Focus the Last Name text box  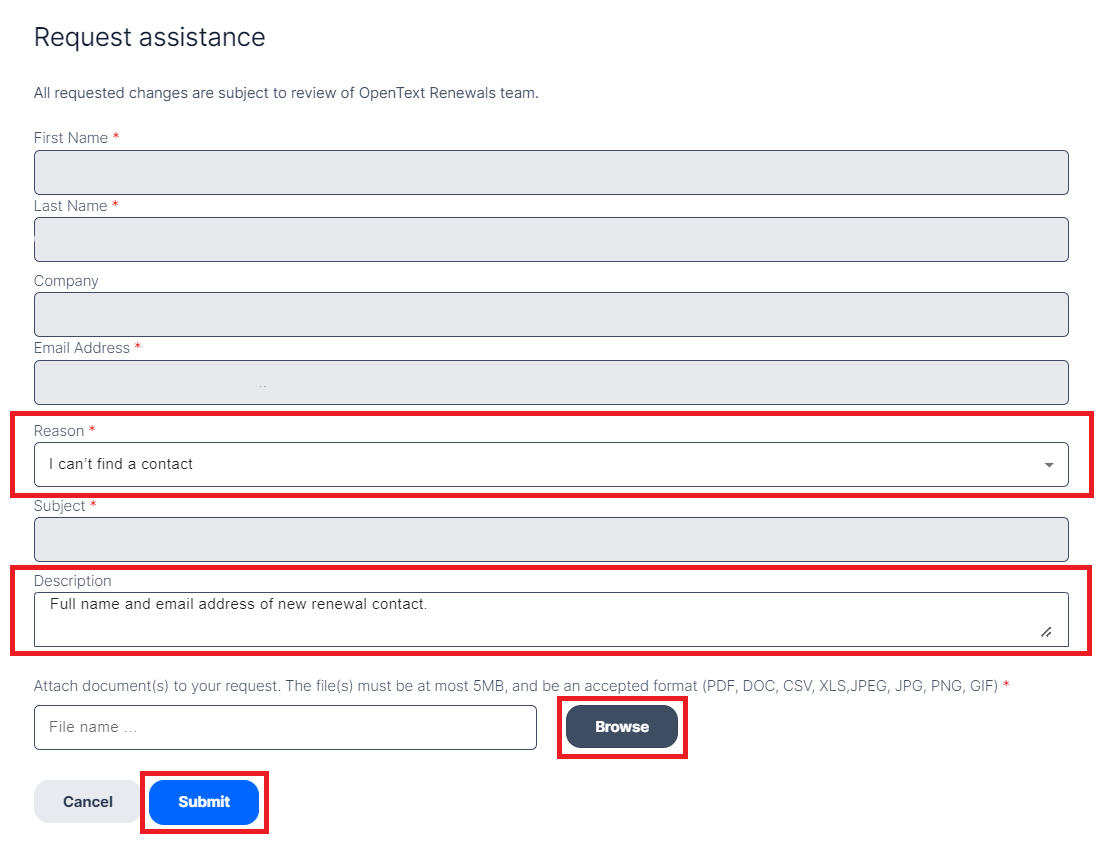point(551,239)
